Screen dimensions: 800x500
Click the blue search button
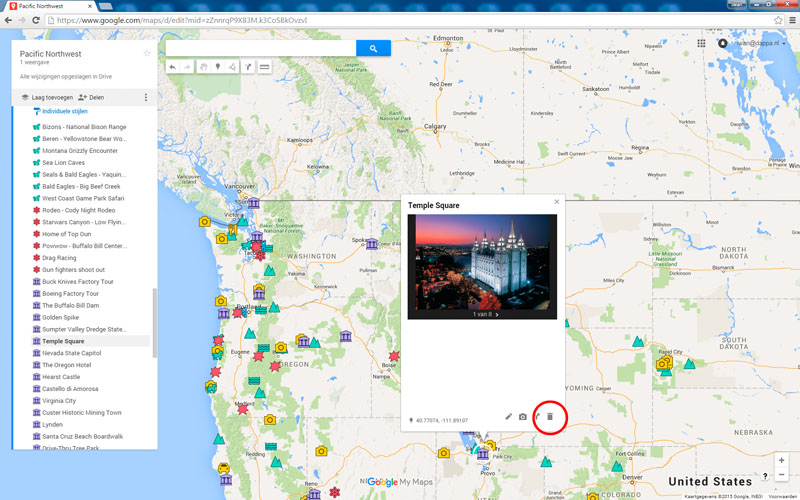coord(373,48)
